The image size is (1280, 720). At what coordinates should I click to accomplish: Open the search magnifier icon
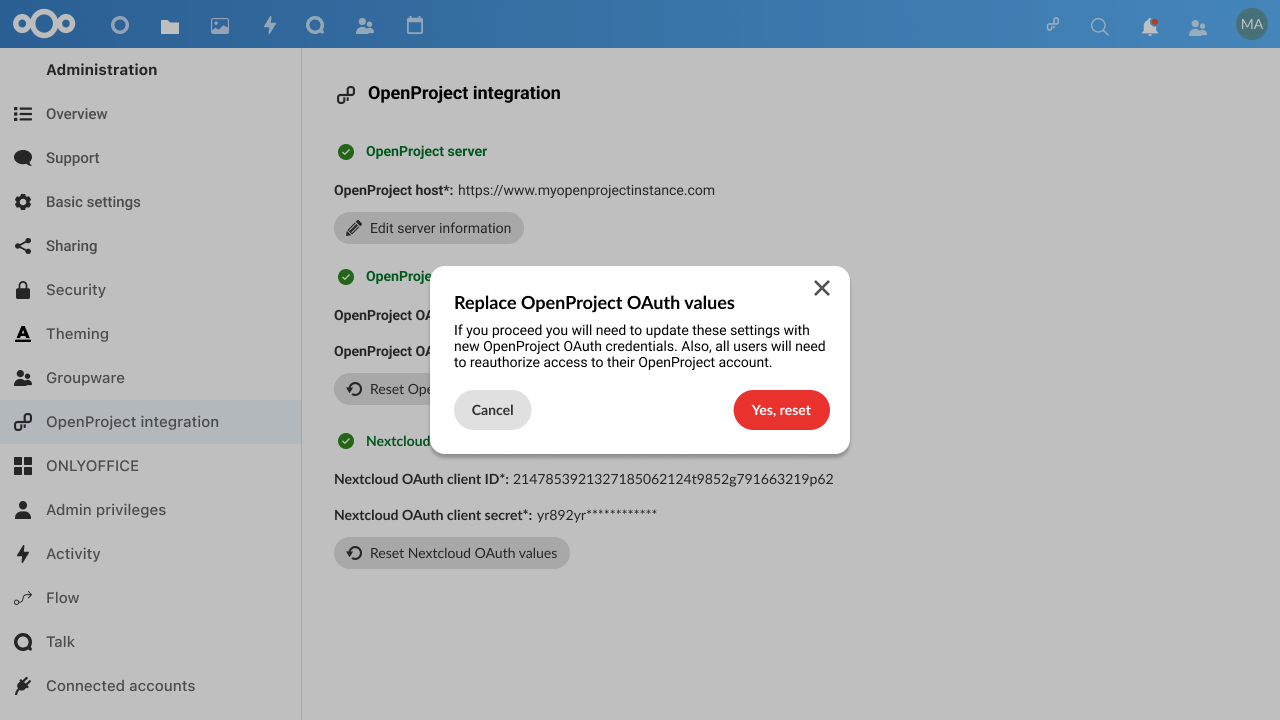(x=1100, y=27)
